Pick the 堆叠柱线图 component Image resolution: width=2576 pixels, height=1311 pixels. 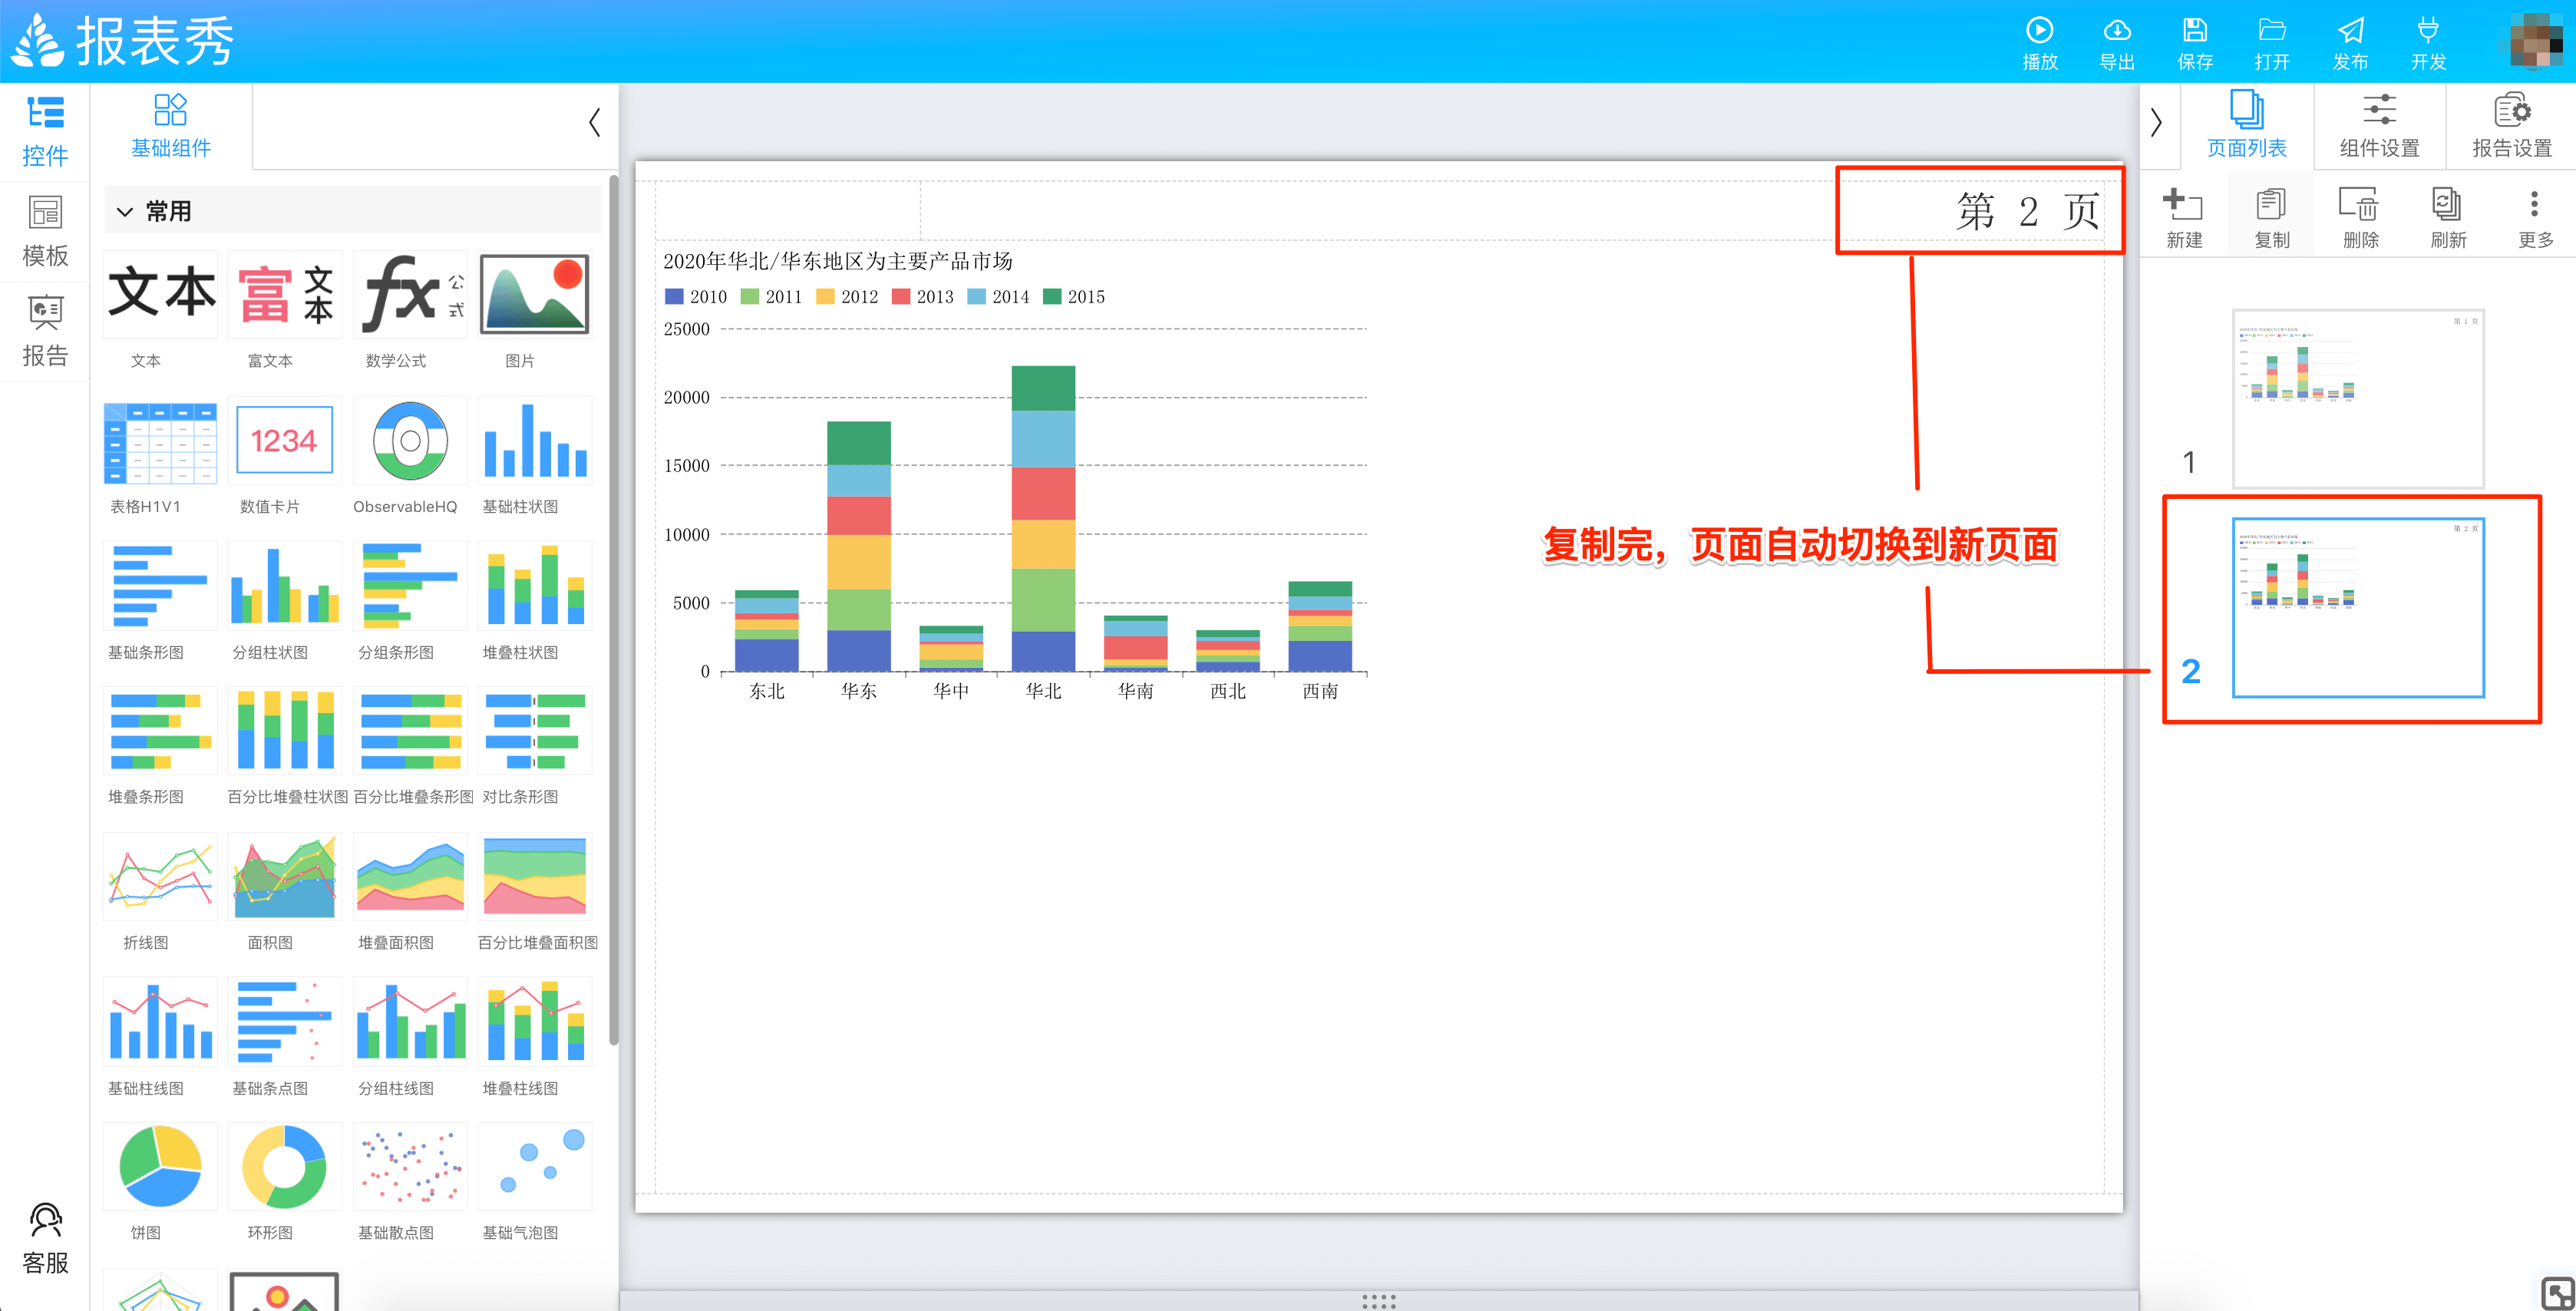[535, 1022]
